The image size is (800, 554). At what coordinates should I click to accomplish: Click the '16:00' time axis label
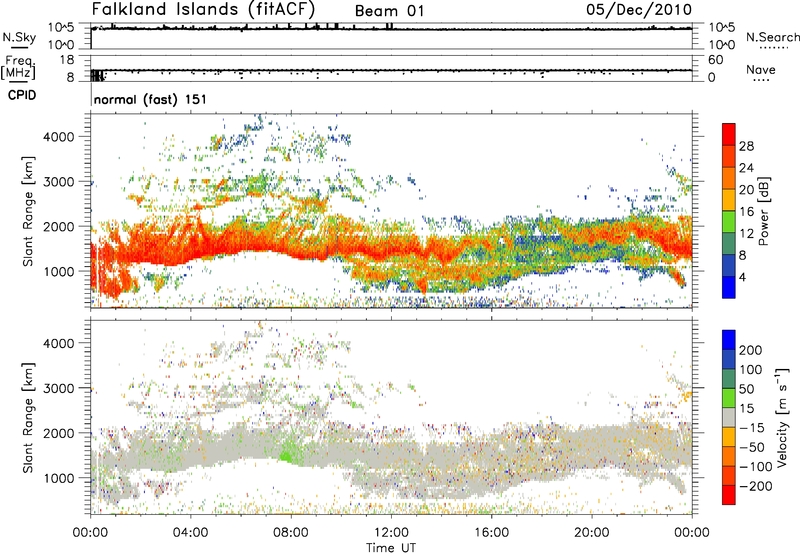point(491,533)
